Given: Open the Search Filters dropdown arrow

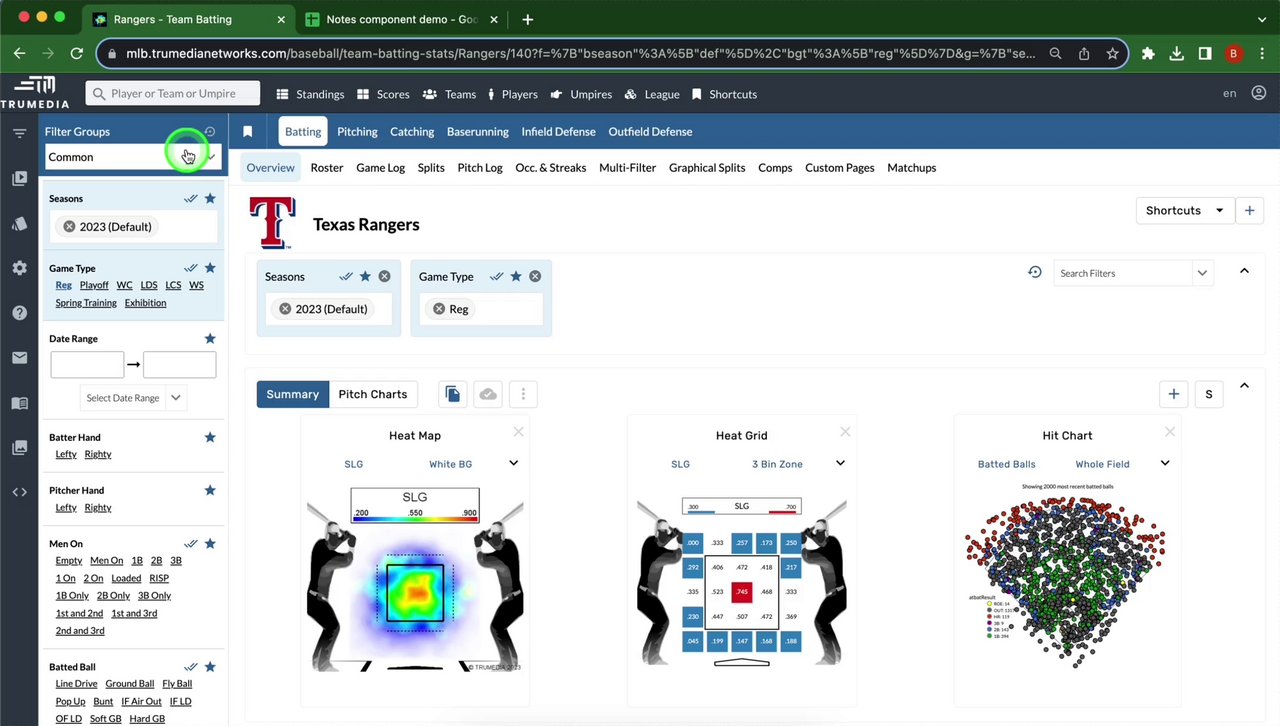Looking at the screenshot, I should (x=1202, y=272).
